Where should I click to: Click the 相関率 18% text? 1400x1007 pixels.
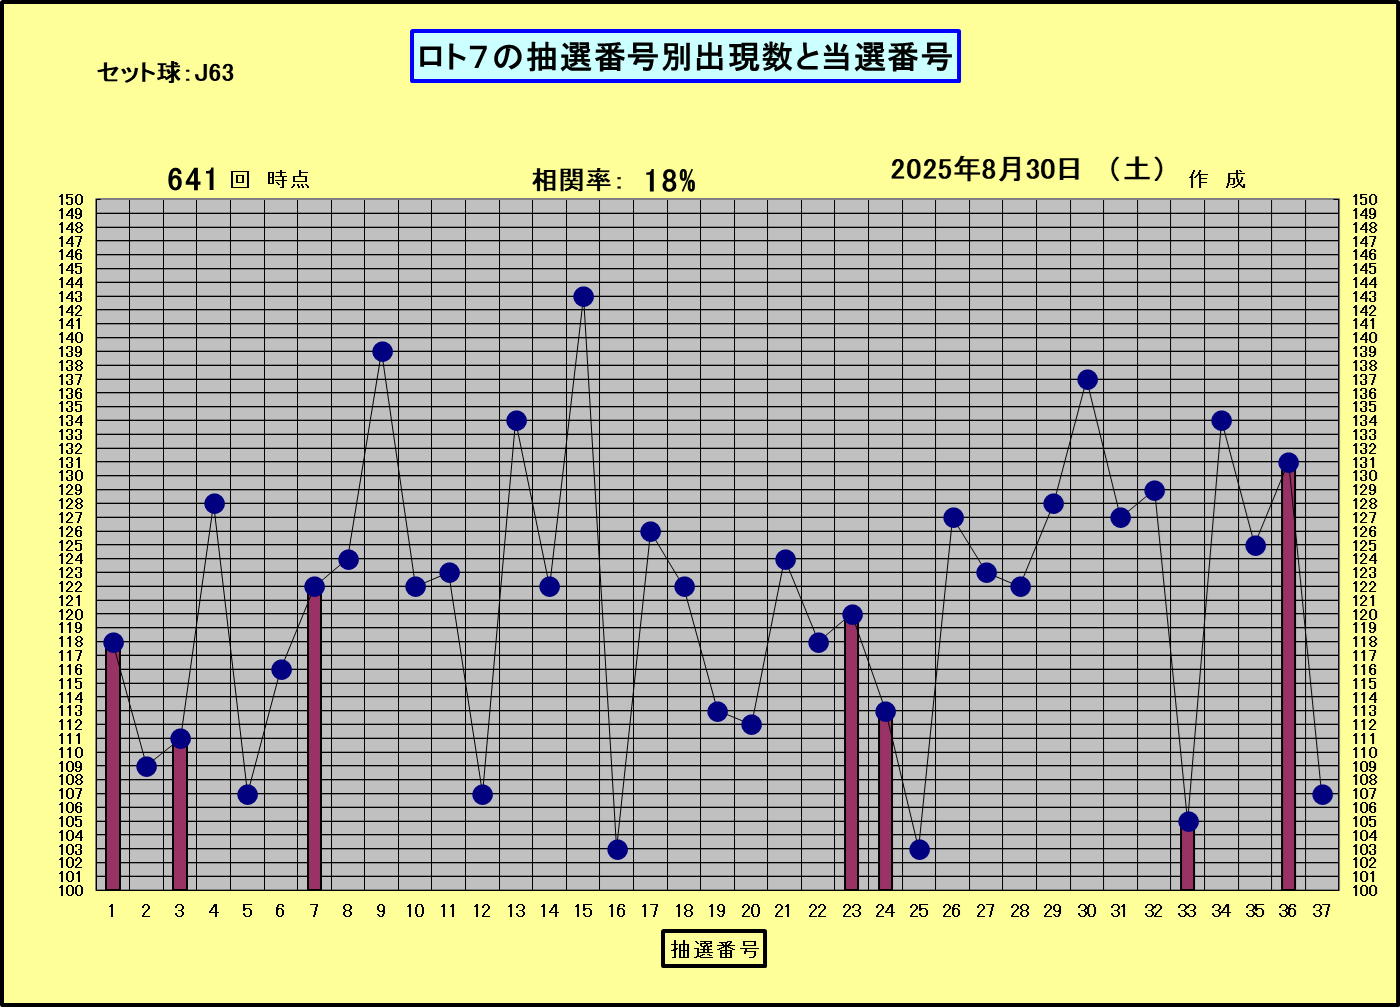tap(613, 181)
